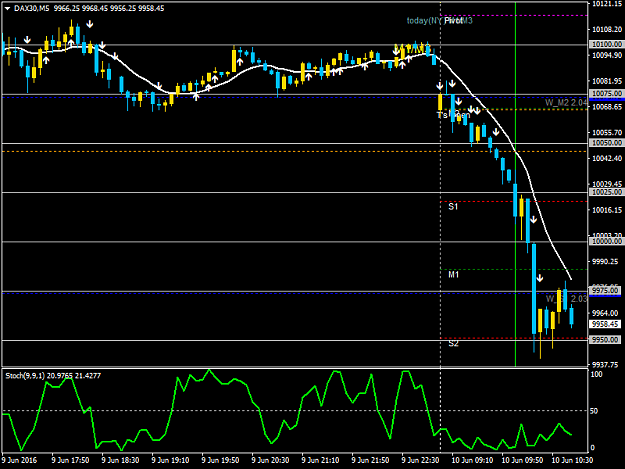Click the 10 Jun 09:10 time label
625x469 pixels.
(x=472, y=460)
